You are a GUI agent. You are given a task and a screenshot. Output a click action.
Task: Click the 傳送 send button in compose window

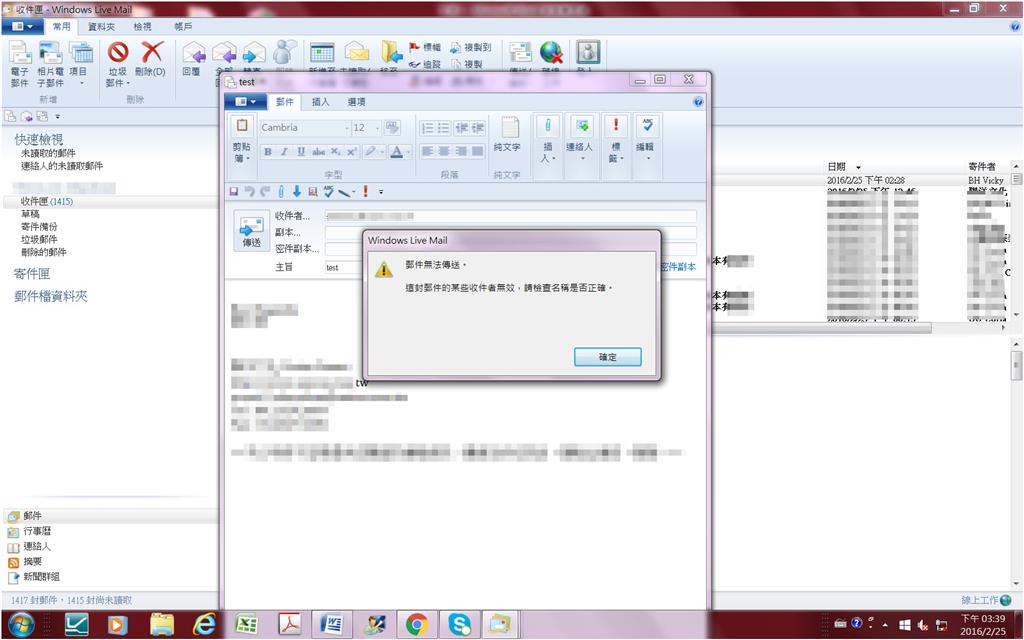click(x=251, y=231)
